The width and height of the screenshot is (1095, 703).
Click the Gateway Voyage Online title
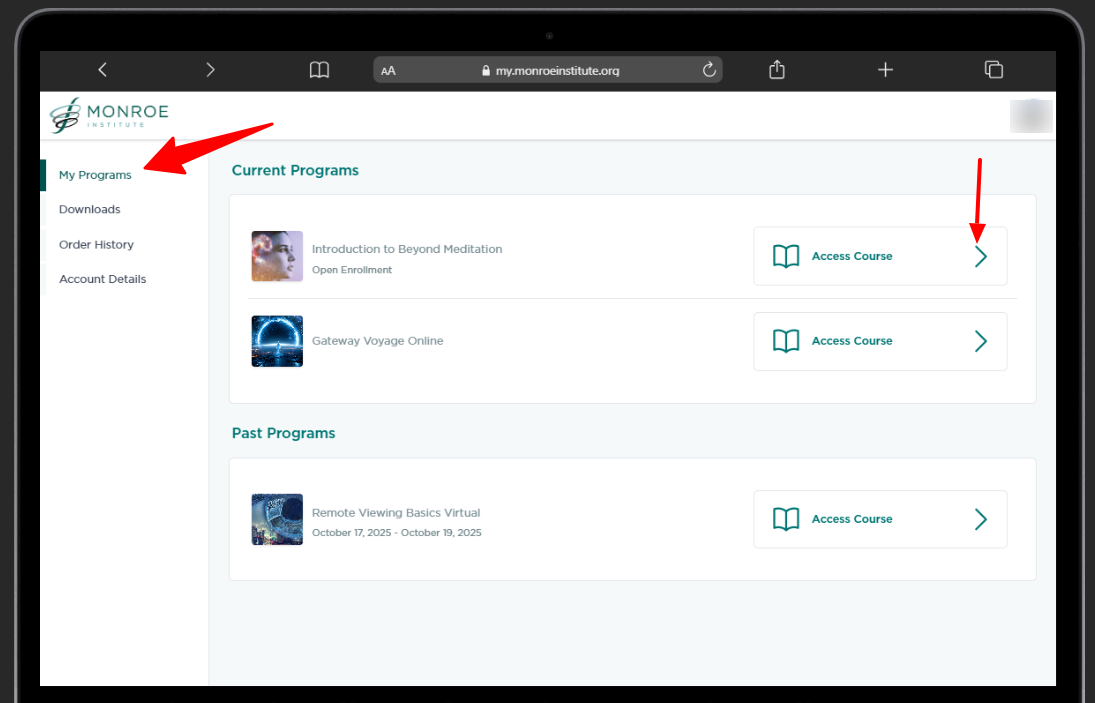(377, 341)
